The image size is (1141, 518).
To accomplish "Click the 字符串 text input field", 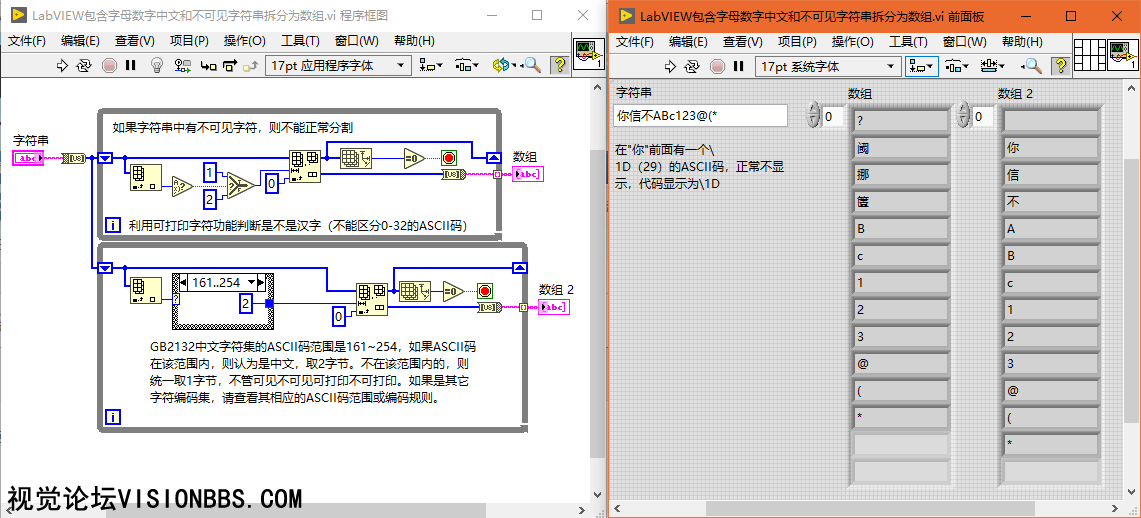I will coord(701,116).
